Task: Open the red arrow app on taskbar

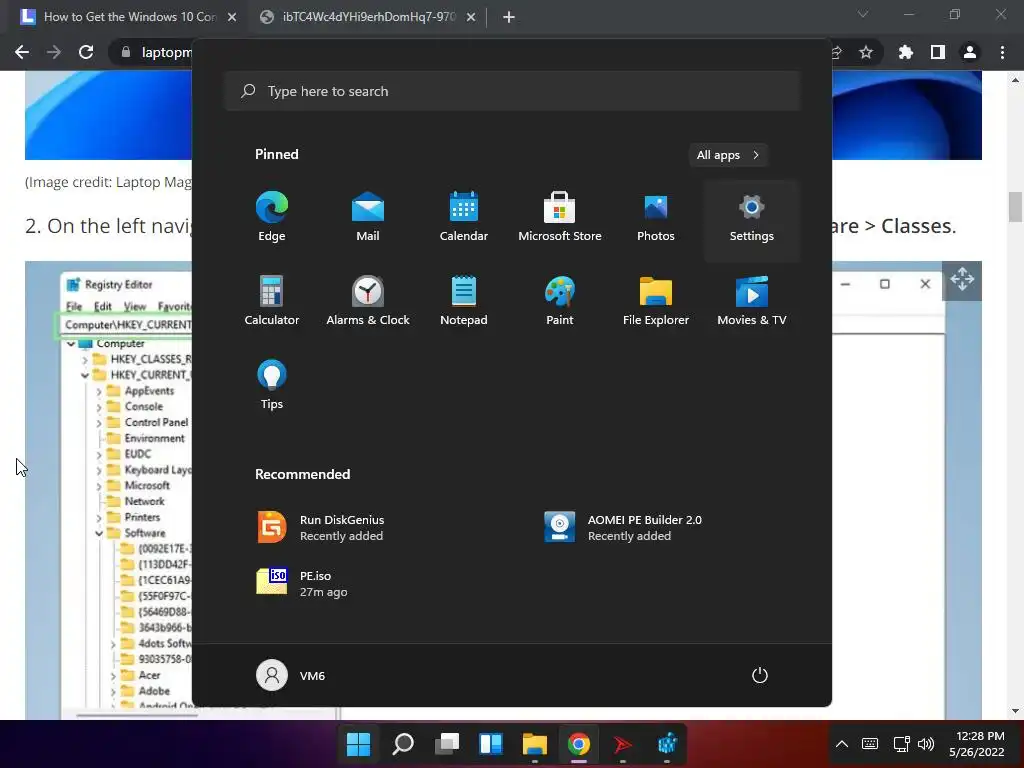Action: click(623, 744)
